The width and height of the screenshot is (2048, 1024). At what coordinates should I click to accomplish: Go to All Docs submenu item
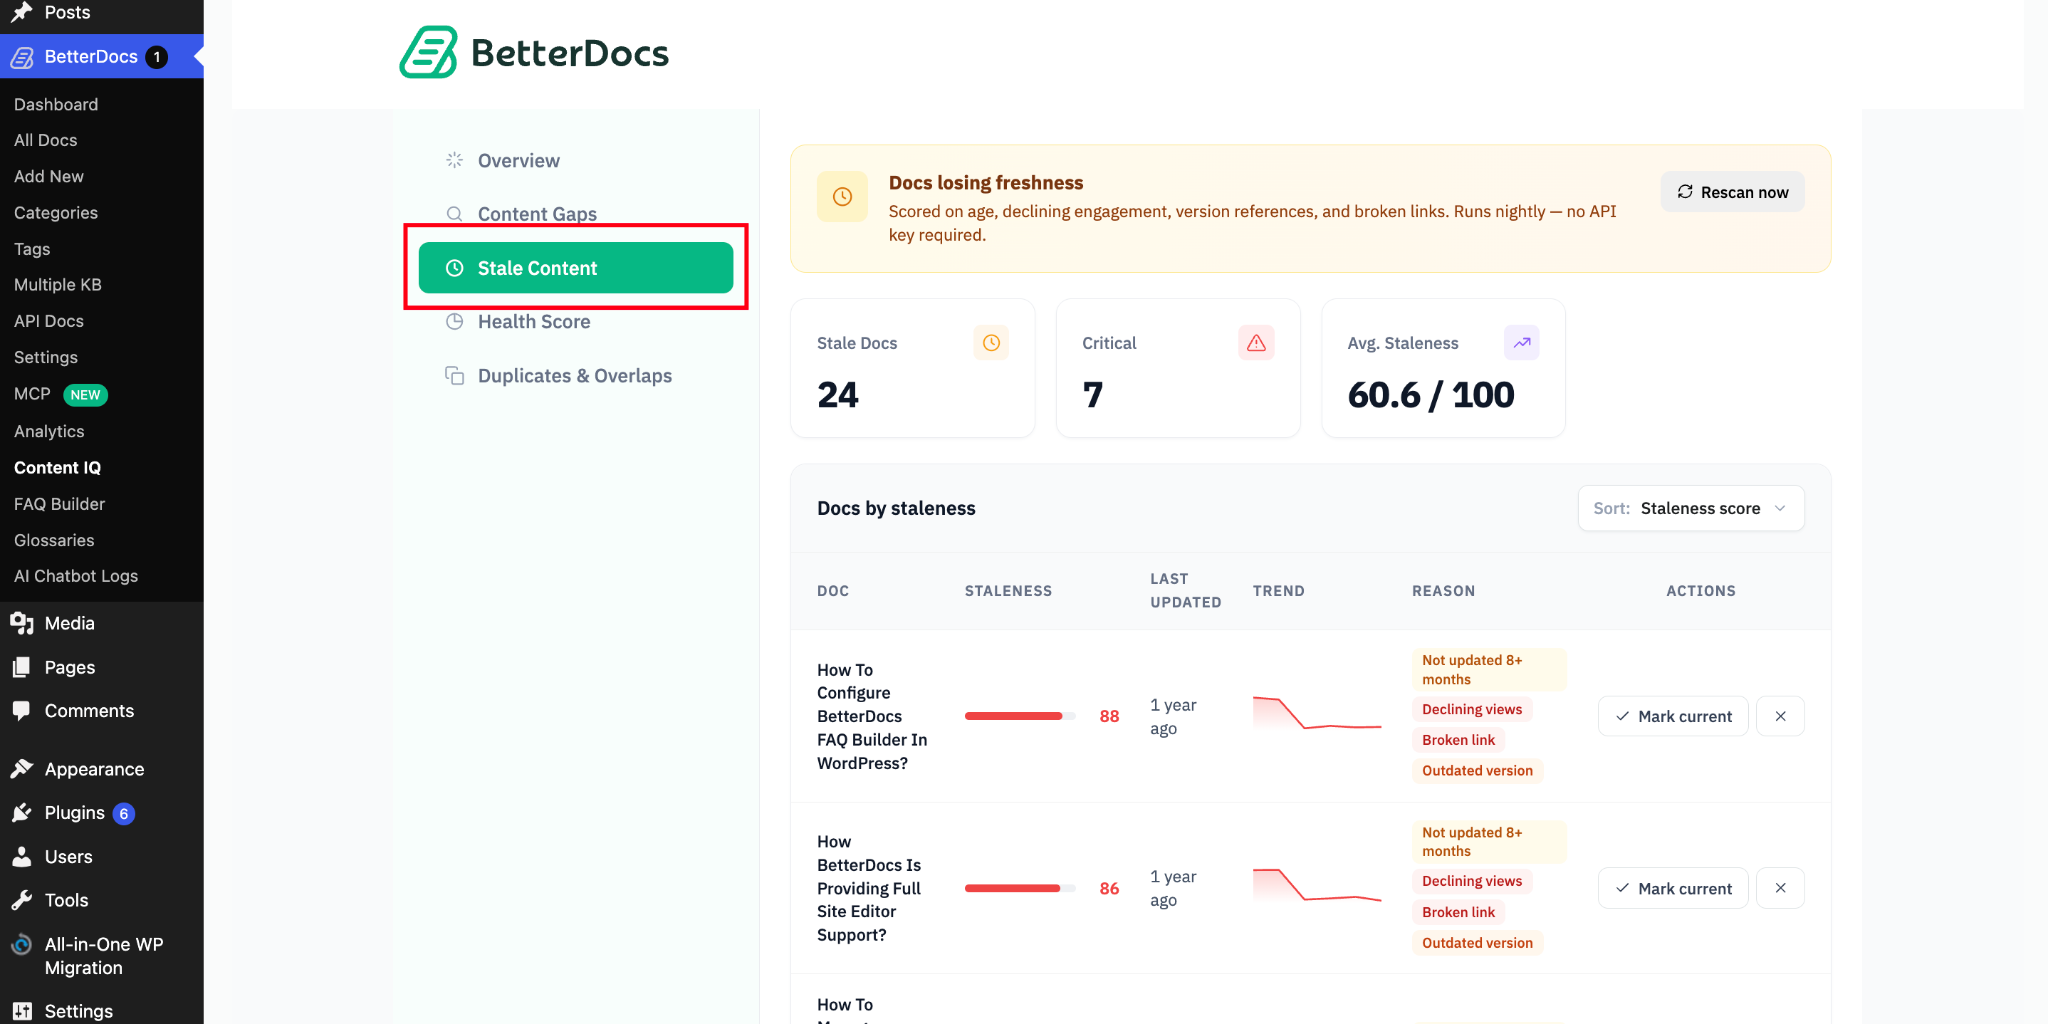pyautogui.click(x=46, y=140)
